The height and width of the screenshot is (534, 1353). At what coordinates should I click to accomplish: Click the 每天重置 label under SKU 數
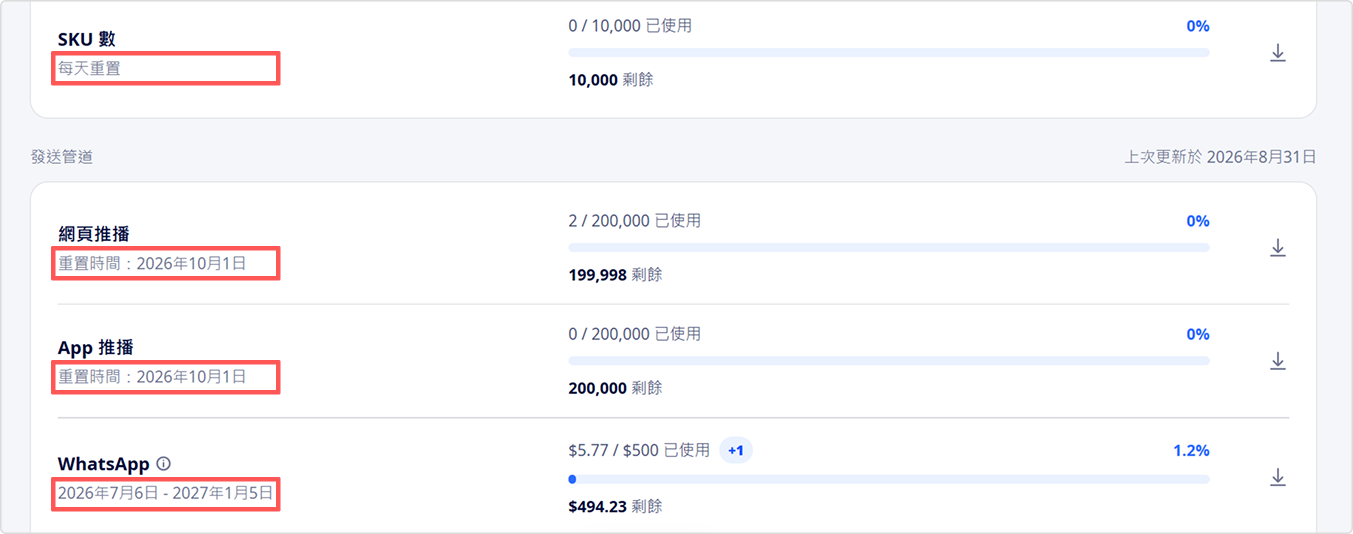pos(90,68)
